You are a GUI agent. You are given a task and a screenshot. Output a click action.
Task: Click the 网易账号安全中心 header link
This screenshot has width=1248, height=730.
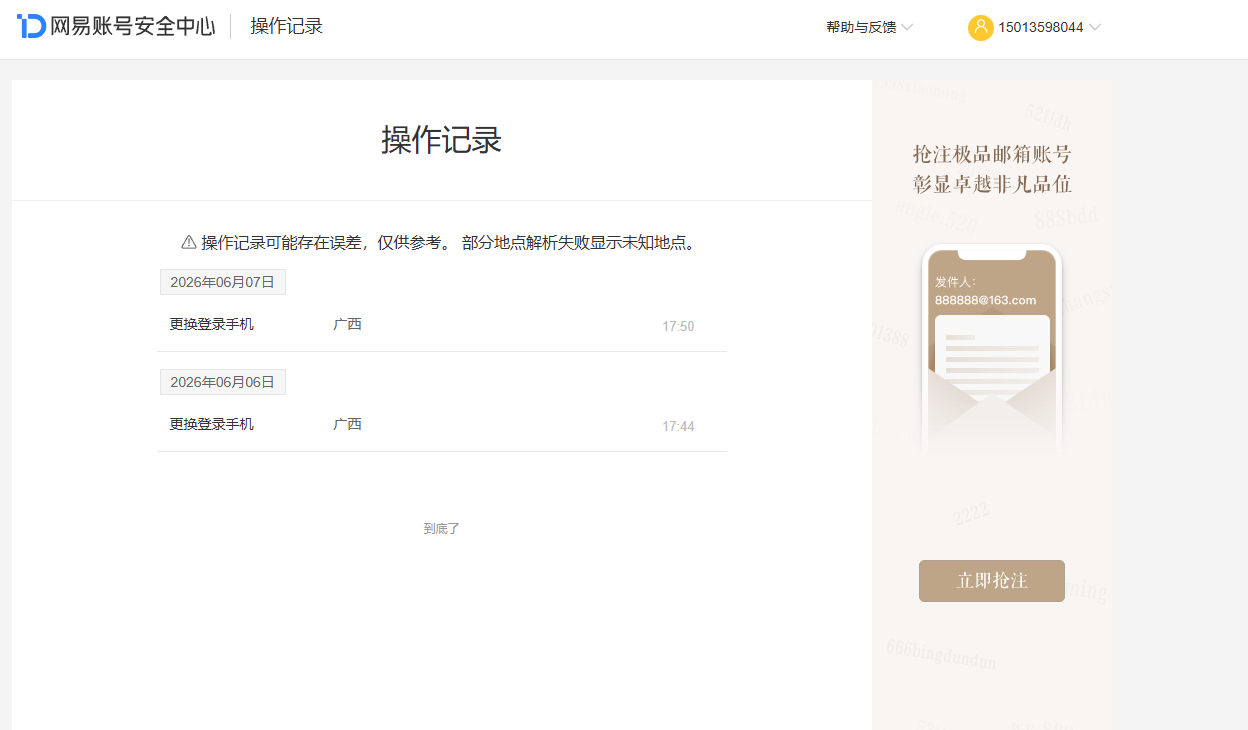coord(132,26)
